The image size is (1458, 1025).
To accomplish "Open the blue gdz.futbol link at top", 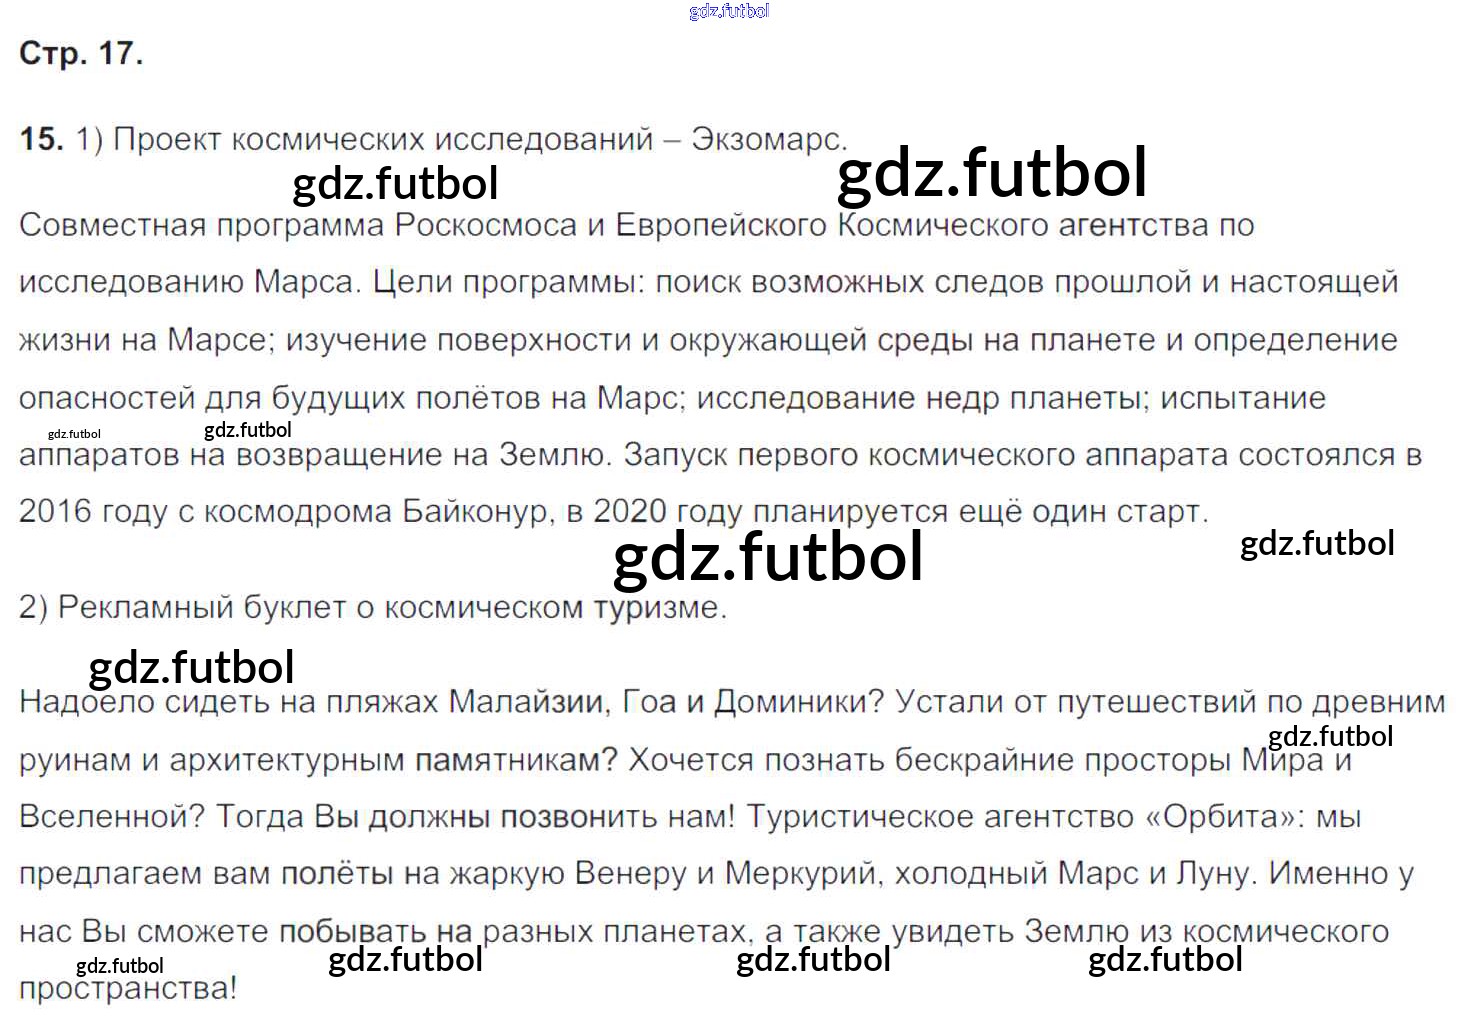I will coord(729,11).
